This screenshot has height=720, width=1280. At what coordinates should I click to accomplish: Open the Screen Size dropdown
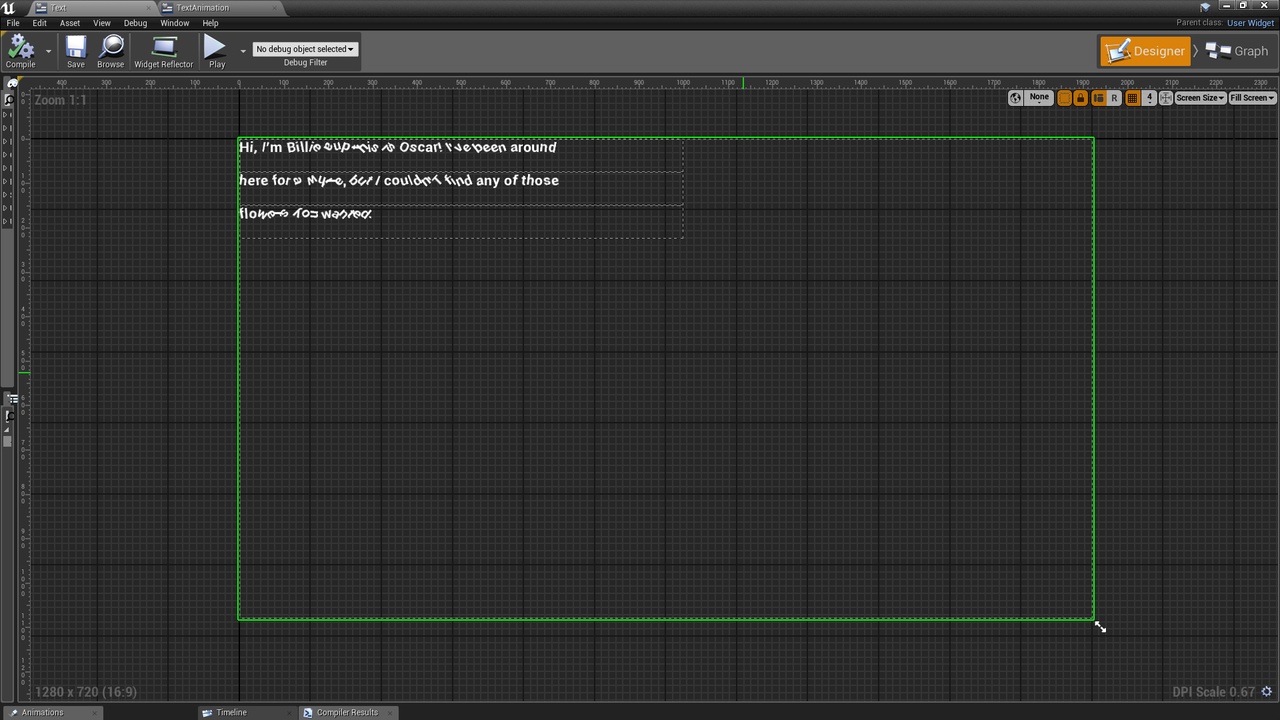[x=1200, y=98]
